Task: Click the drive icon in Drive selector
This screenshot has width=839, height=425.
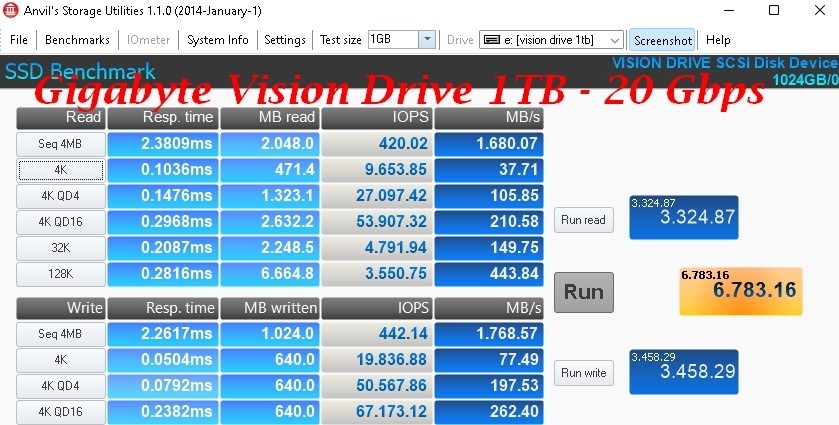Action: (492, 40)
